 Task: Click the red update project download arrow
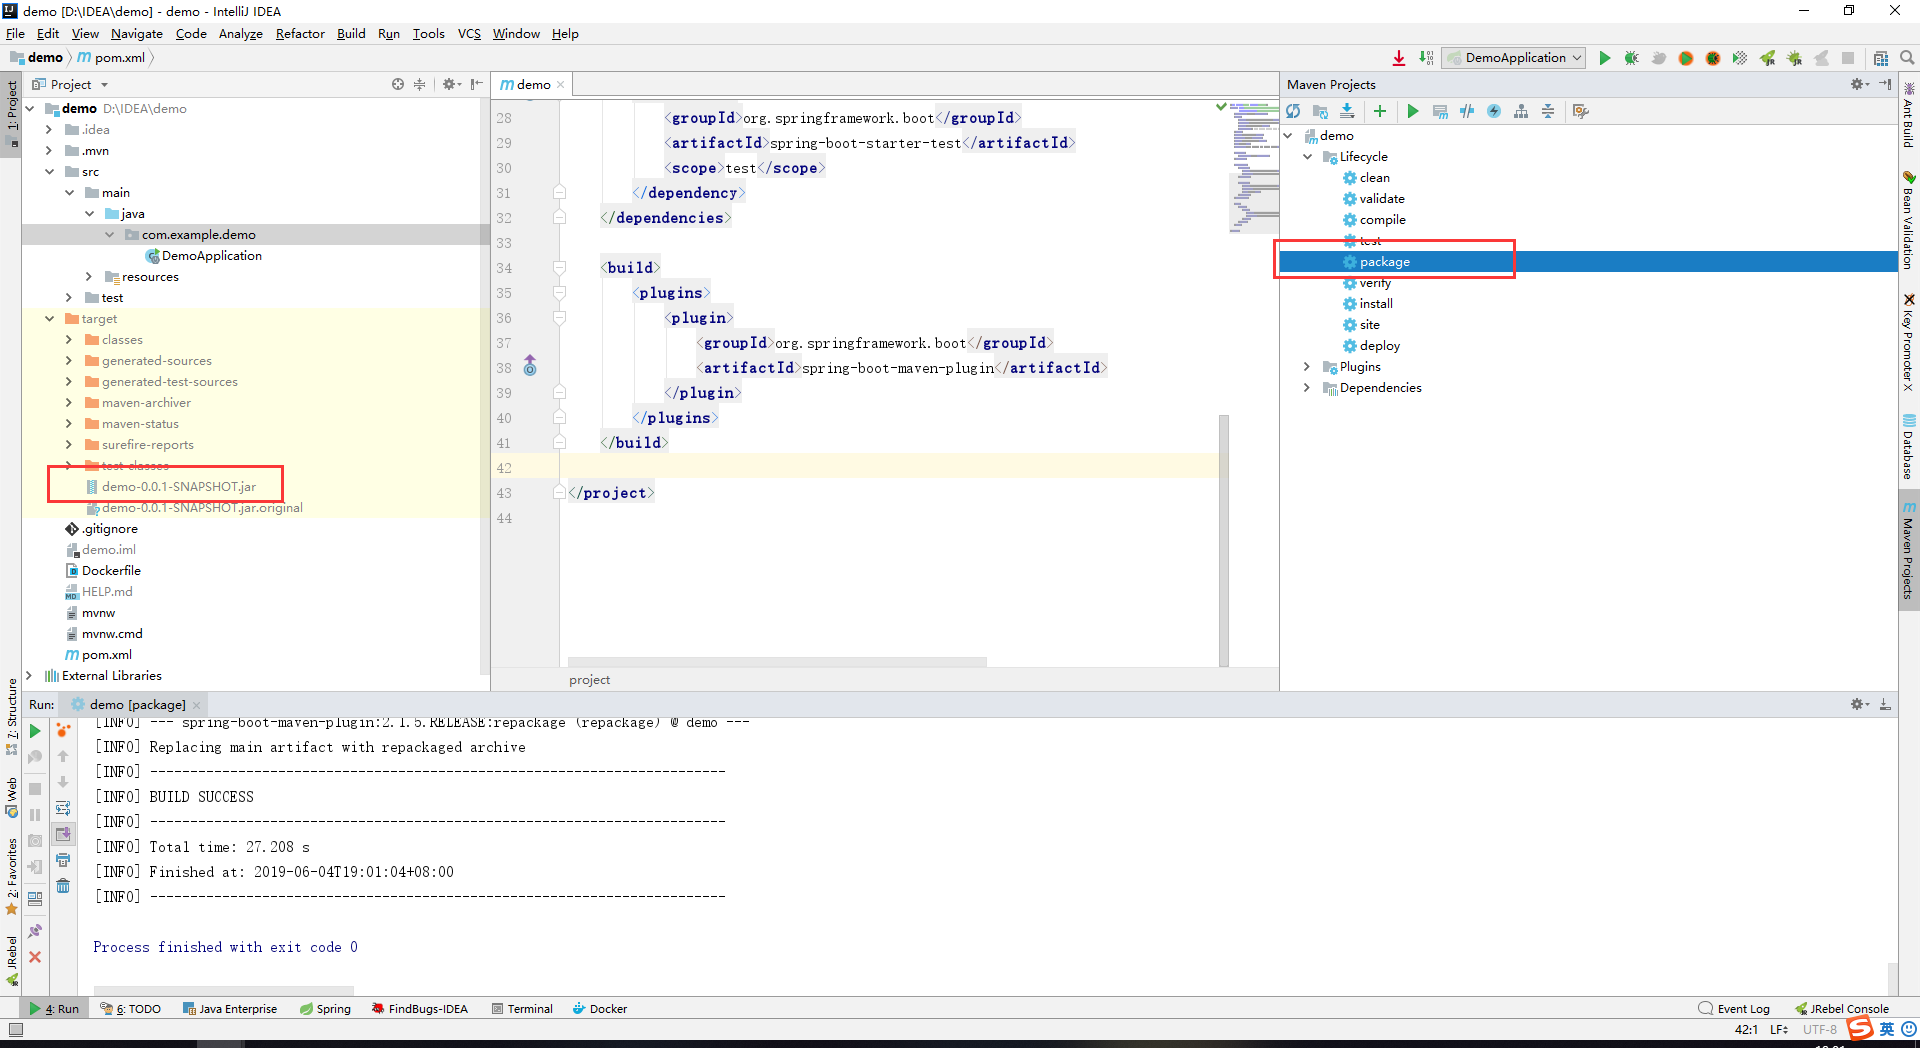pyautogui.click(x=1399, y=58)
